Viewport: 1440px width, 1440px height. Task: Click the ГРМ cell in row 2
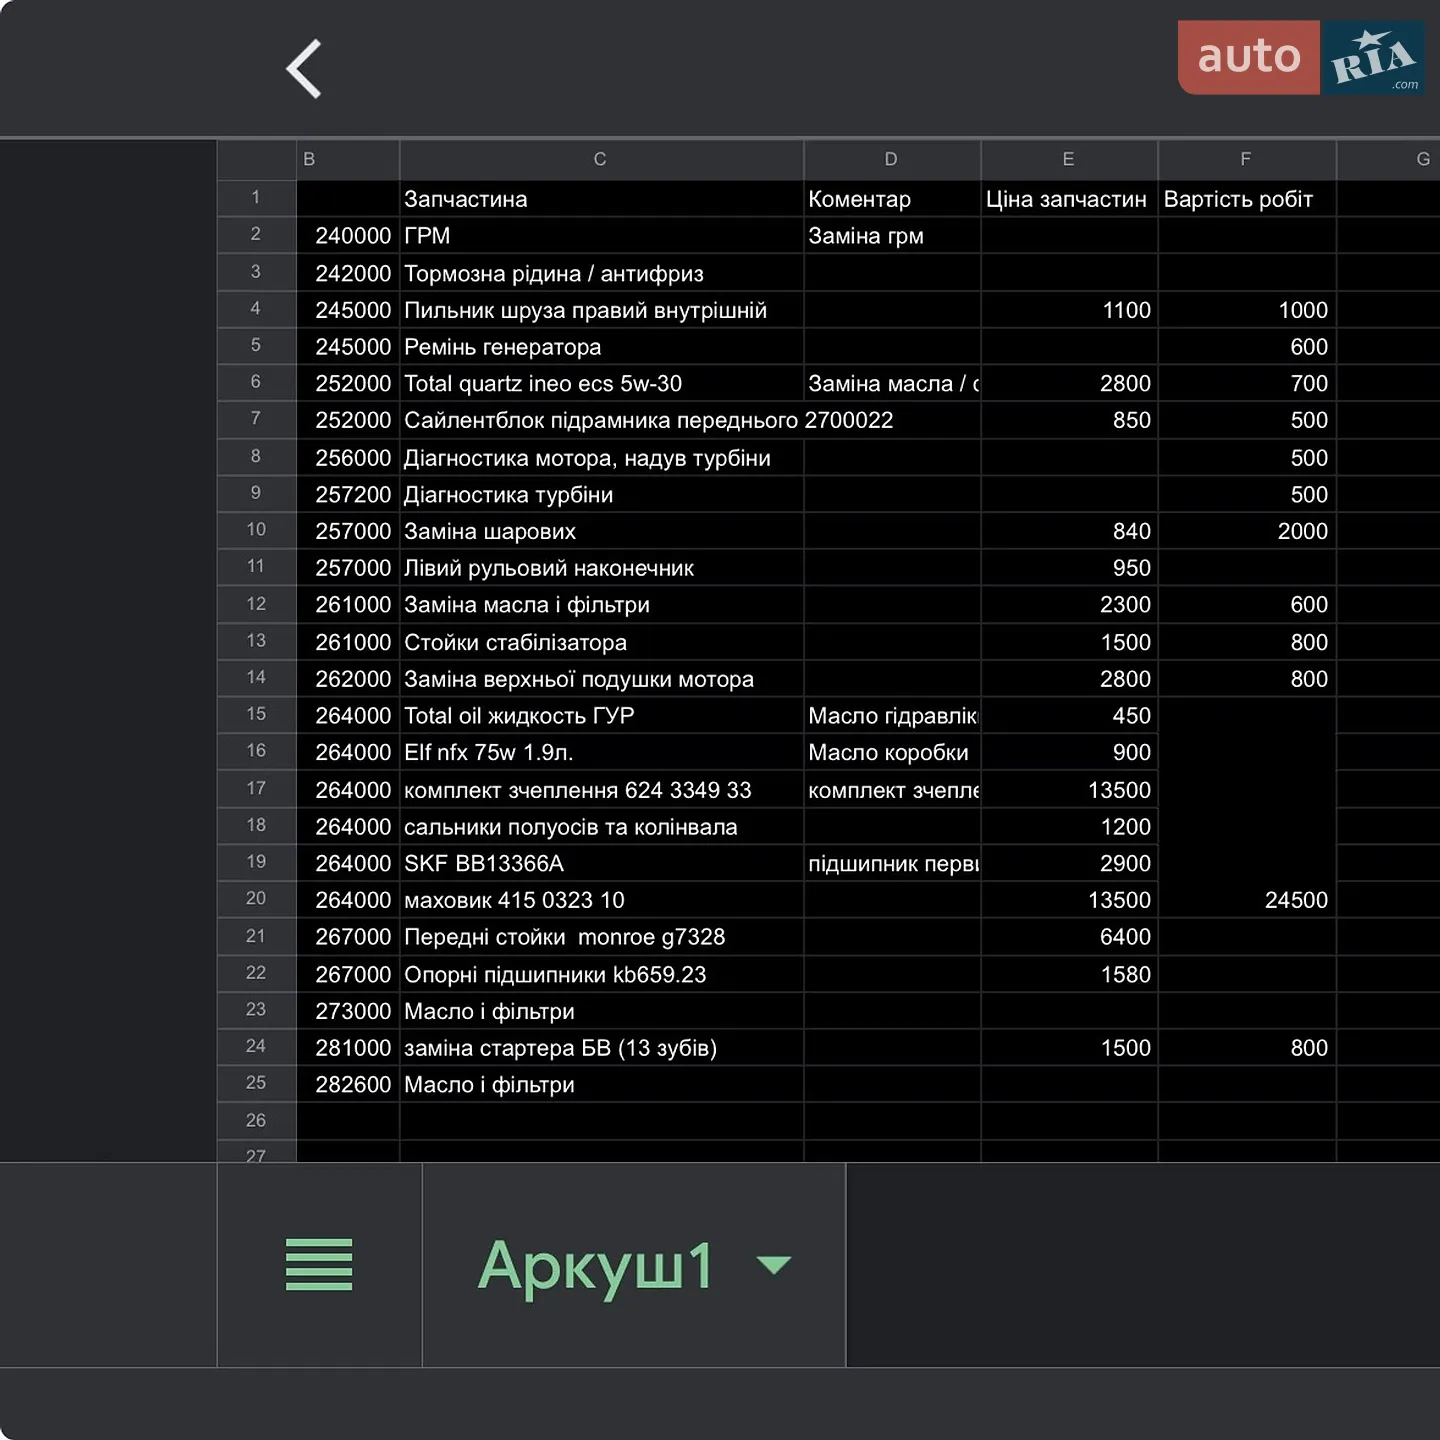(x=601, y=236)
